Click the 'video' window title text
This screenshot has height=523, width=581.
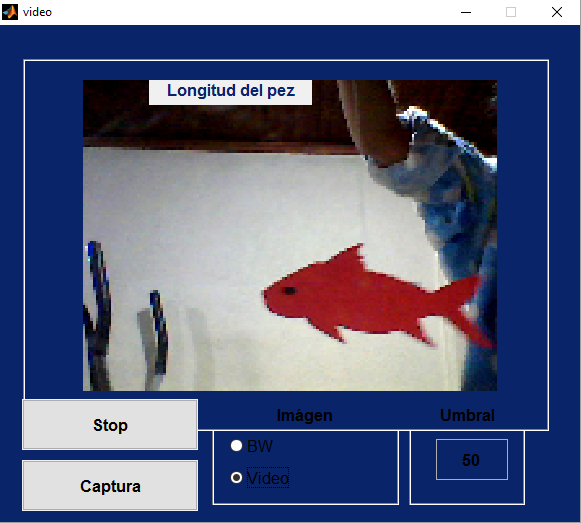[x=37, y=12]
